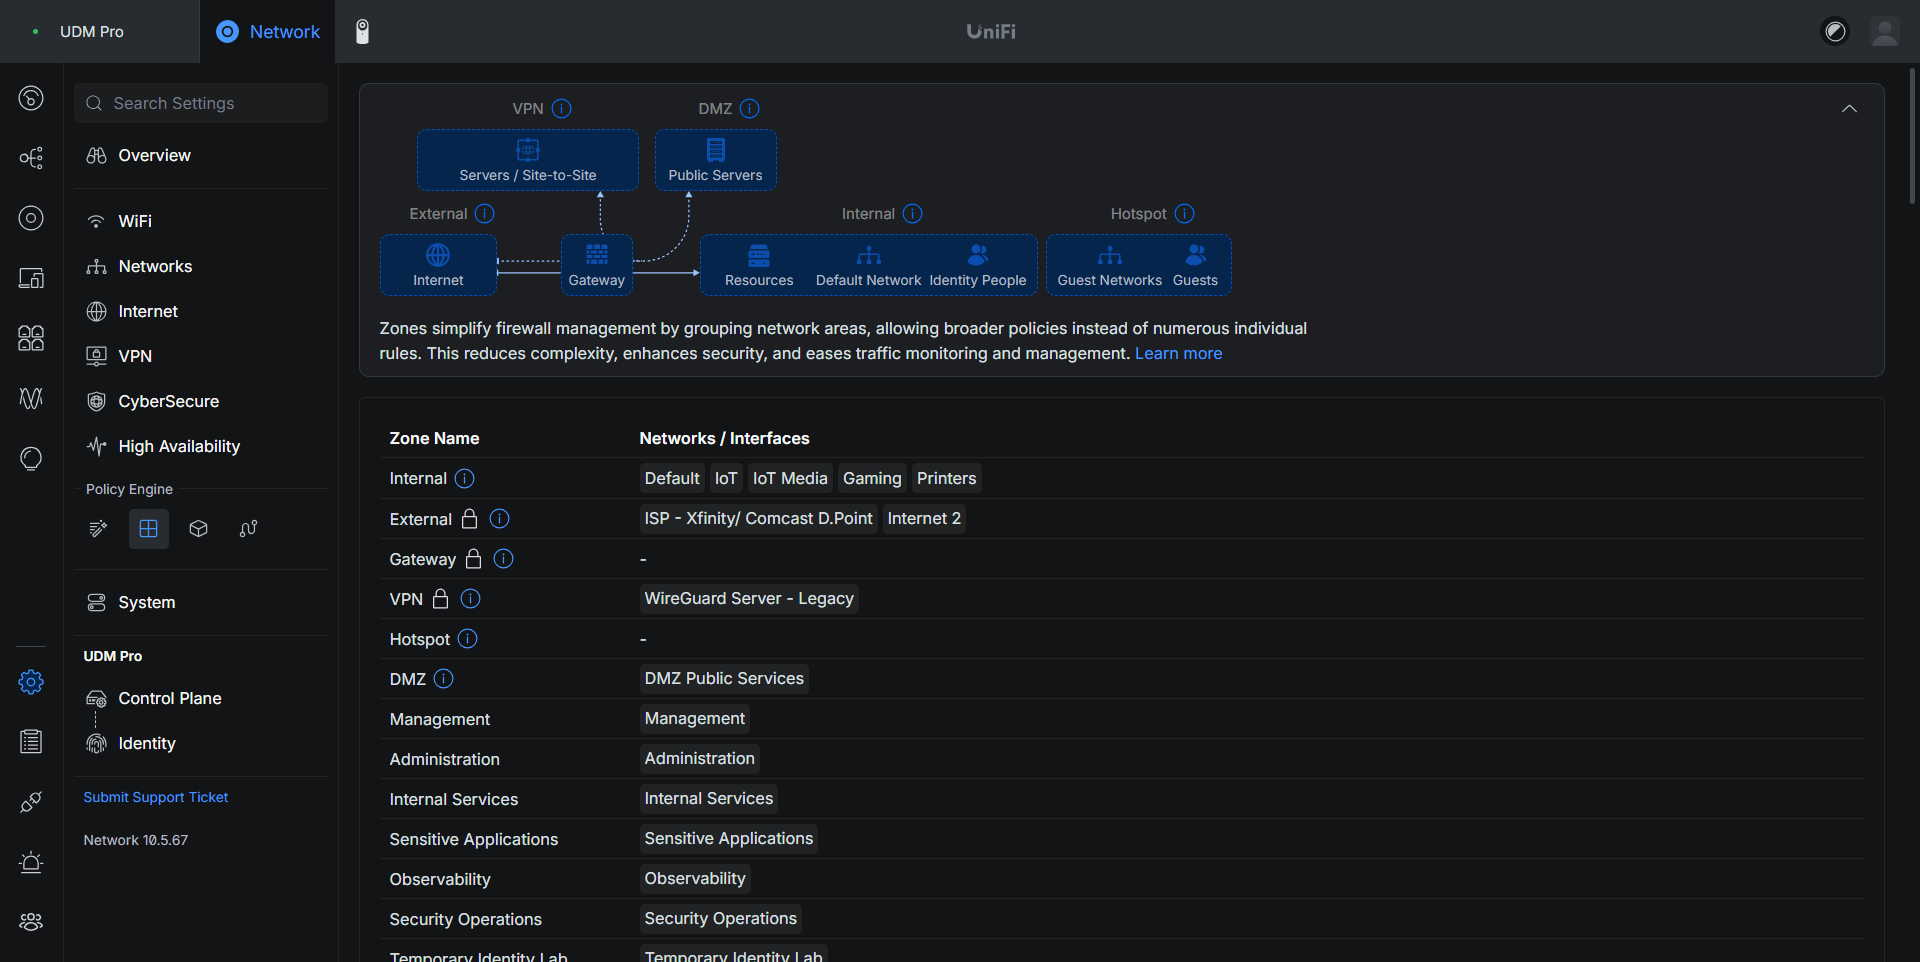Image resolution: width=1920 pixels, height=962 pixels.
Task: Open the Client Devices icon in left rail
Action: [x=31, y=278]
